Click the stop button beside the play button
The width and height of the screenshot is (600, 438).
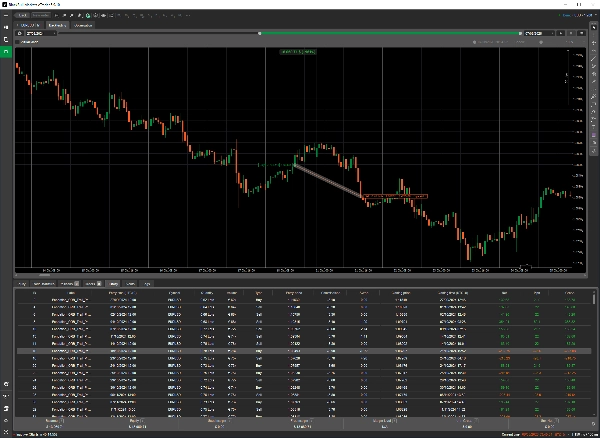coord(571,33)
